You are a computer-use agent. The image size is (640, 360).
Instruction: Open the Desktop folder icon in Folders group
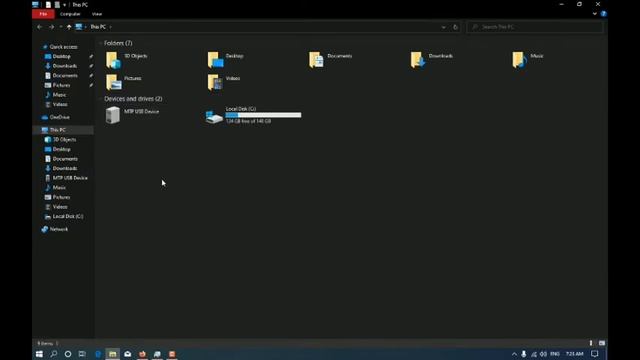[x=215, y=60]
